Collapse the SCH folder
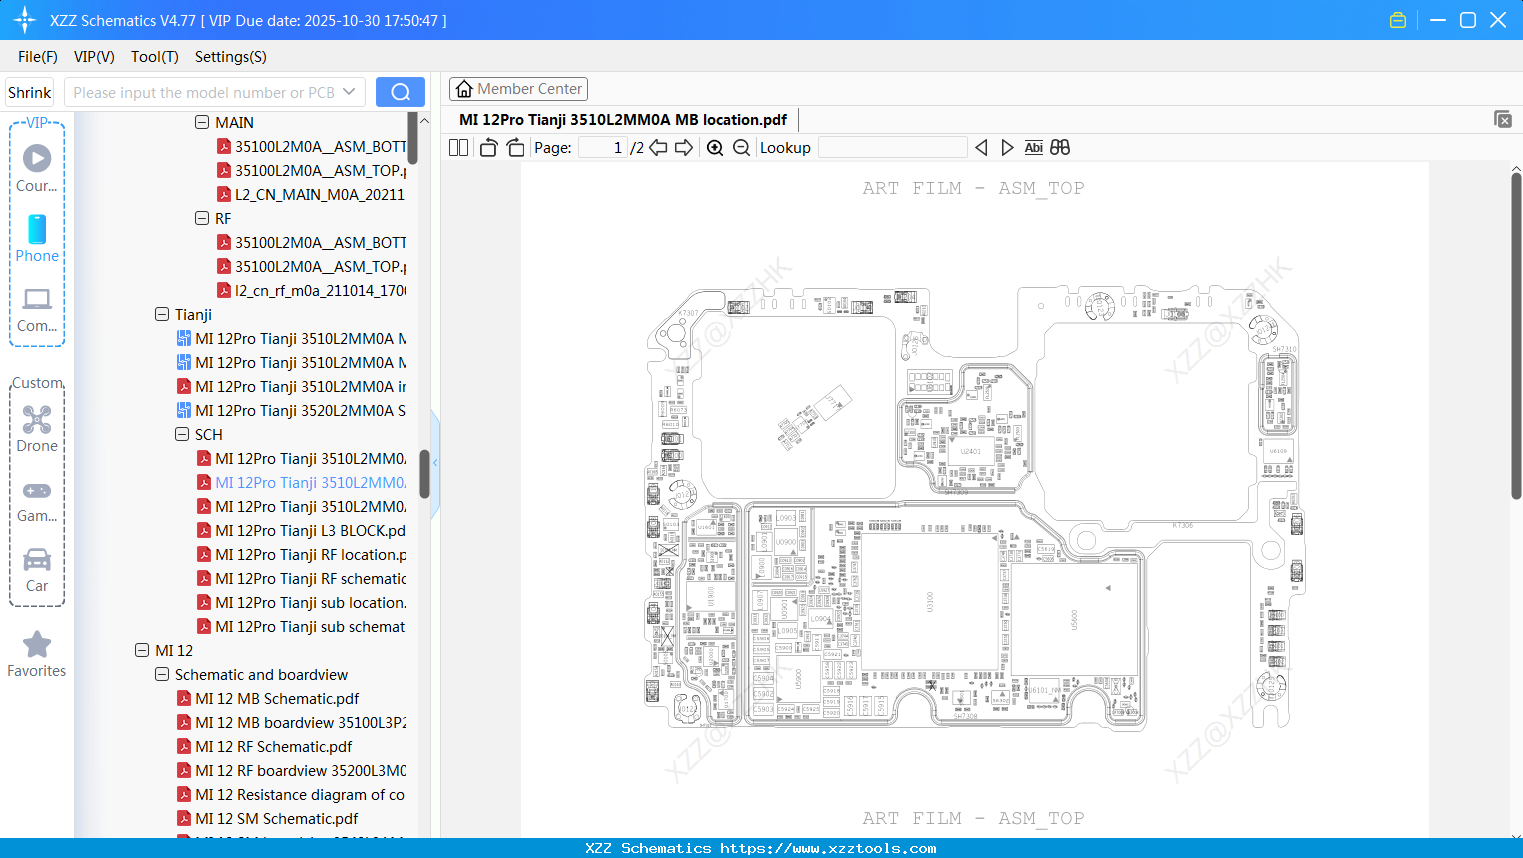 [x=182, y=434]
